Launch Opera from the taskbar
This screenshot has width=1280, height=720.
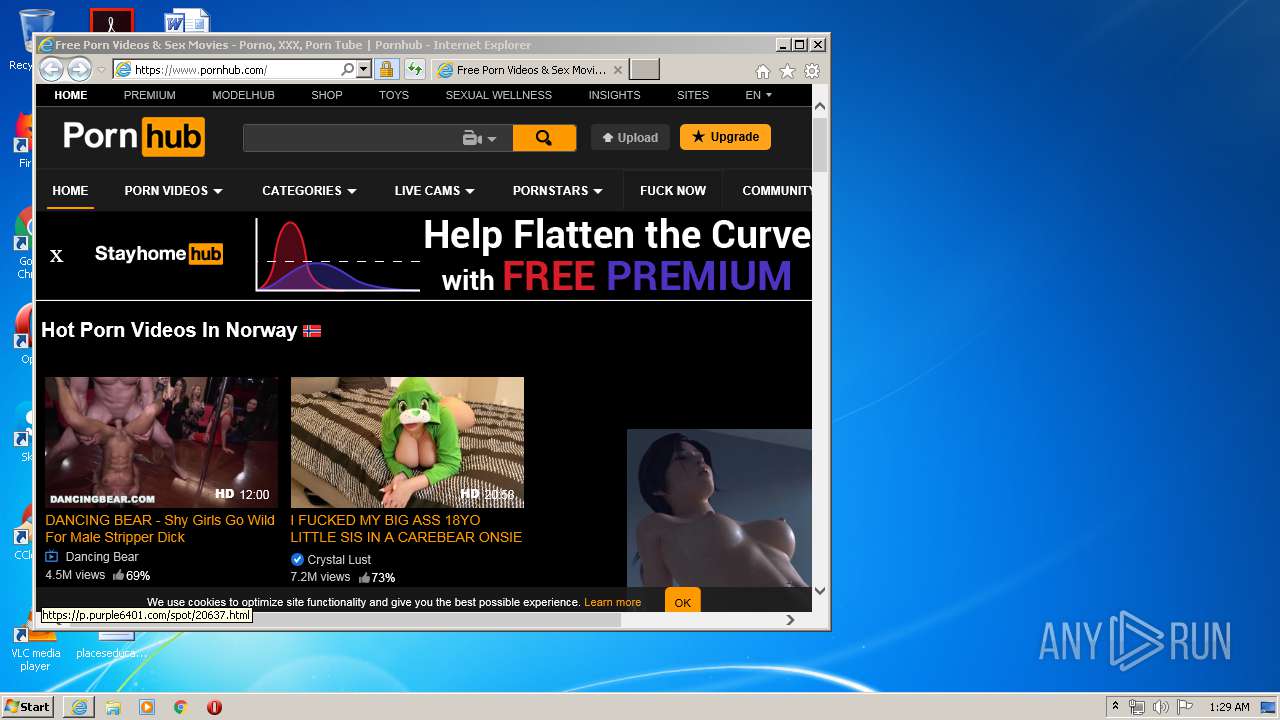click(214, 707)
